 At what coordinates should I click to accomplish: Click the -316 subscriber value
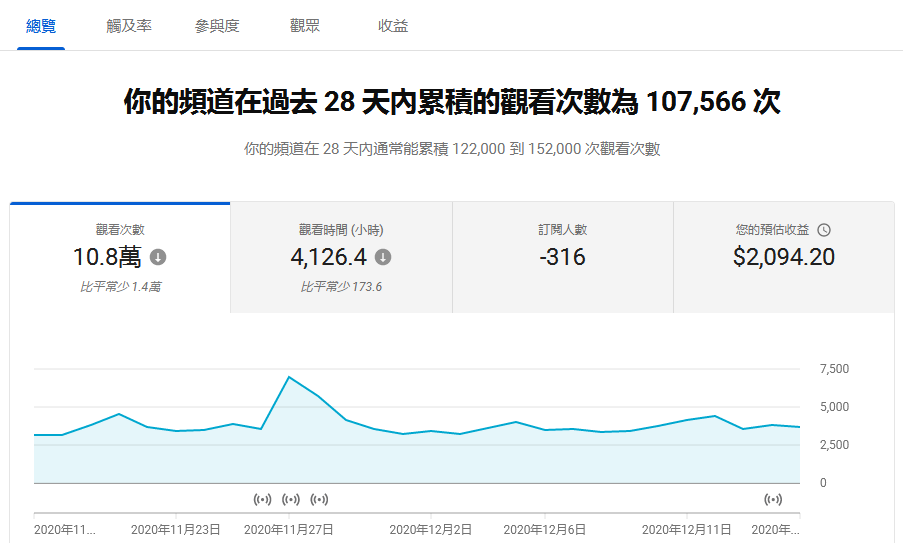tap(563, 257)
